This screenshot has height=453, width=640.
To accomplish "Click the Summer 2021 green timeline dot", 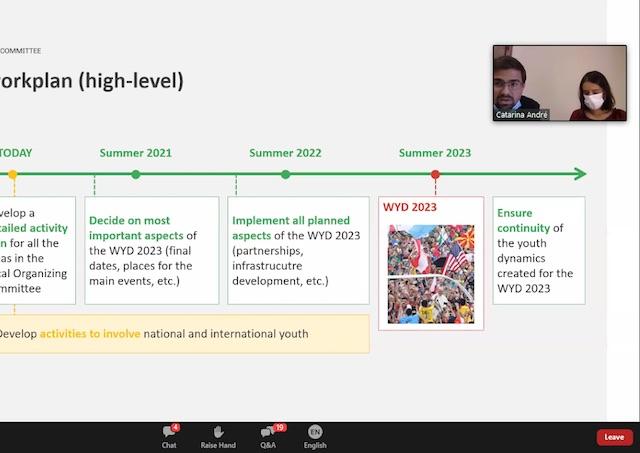I will 136,174.
